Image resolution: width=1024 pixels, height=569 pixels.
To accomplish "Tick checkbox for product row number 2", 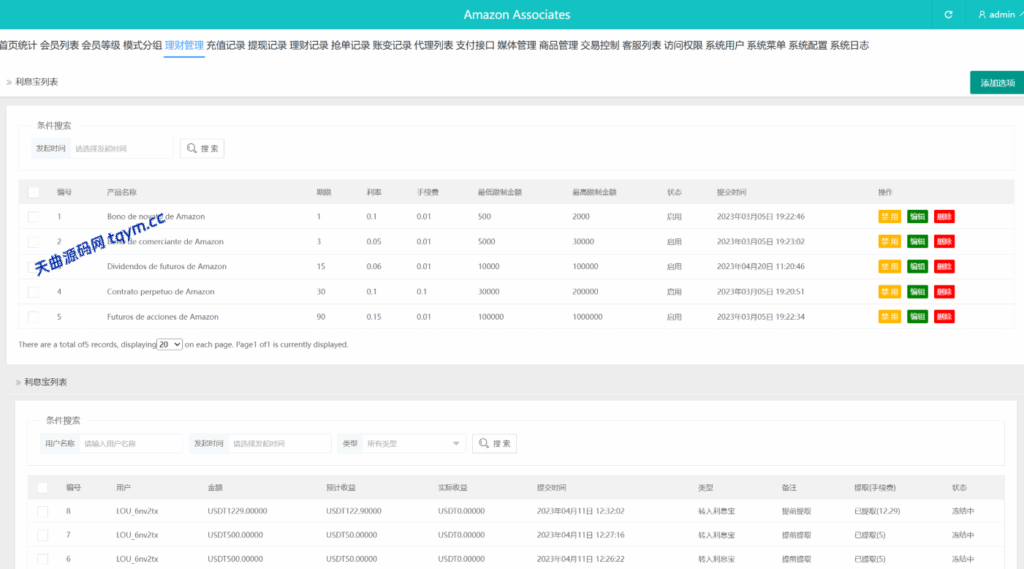I will pos(33,242).
